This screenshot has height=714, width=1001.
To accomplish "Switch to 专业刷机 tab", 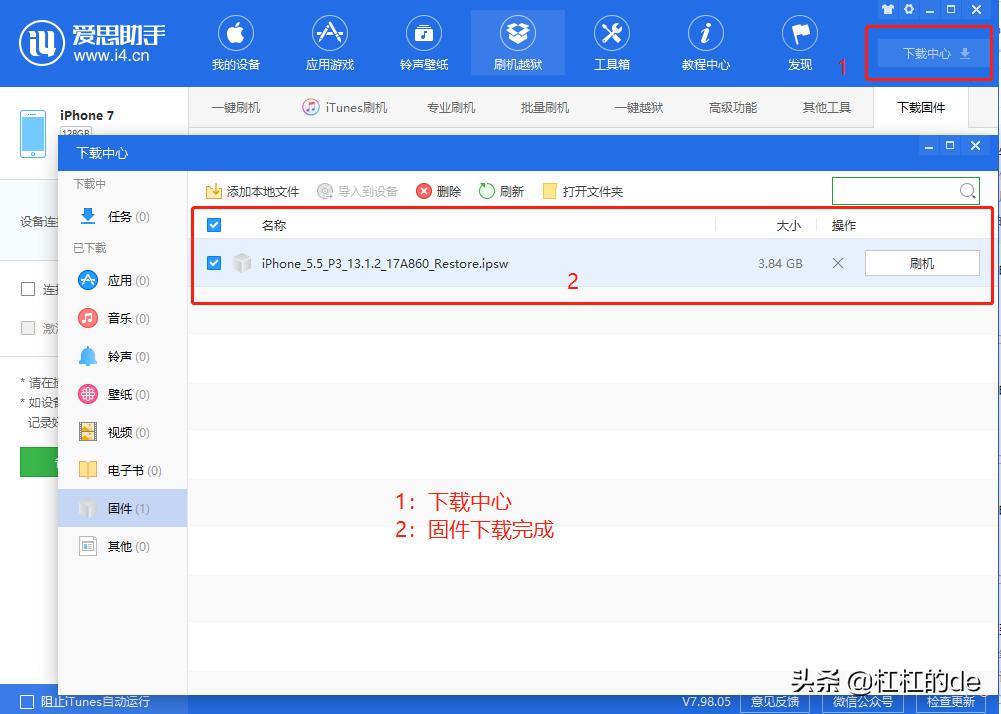I will pos(451,107).
